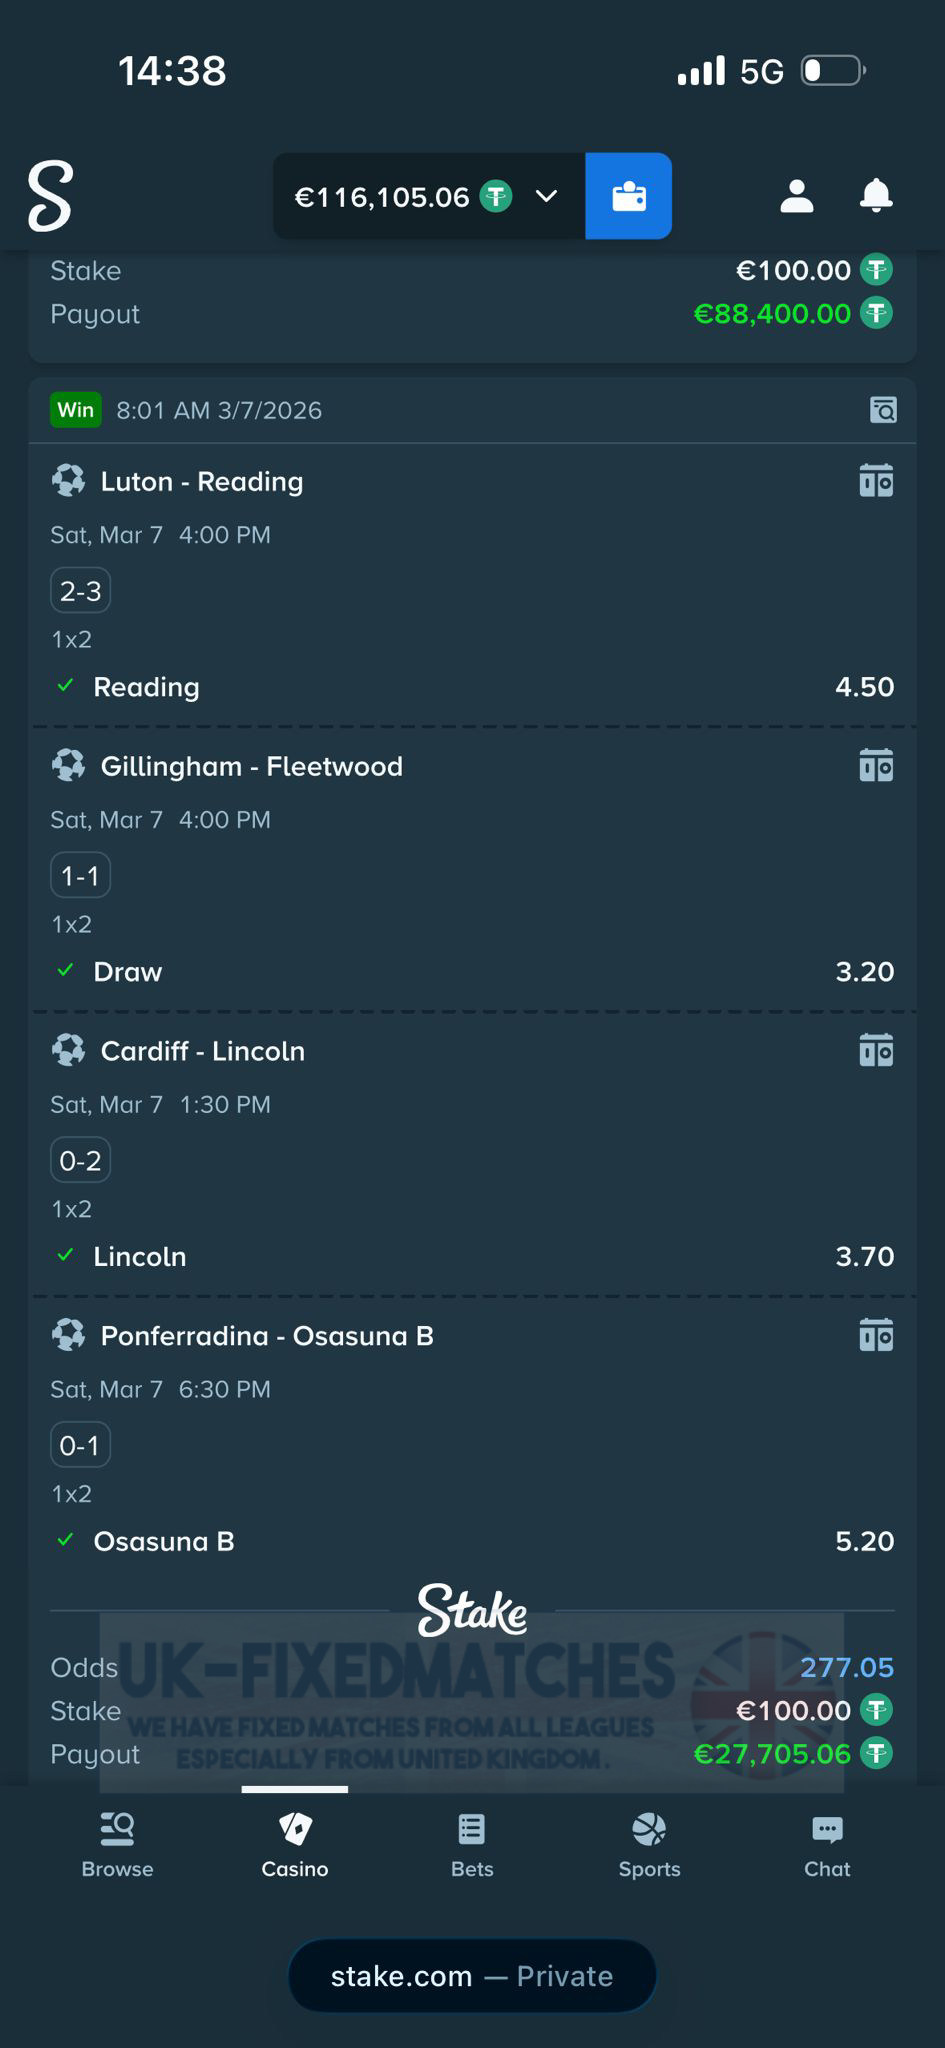Open the Chat tab
This screenshot has height=2048, width=945.
[x=827, y=1846]
